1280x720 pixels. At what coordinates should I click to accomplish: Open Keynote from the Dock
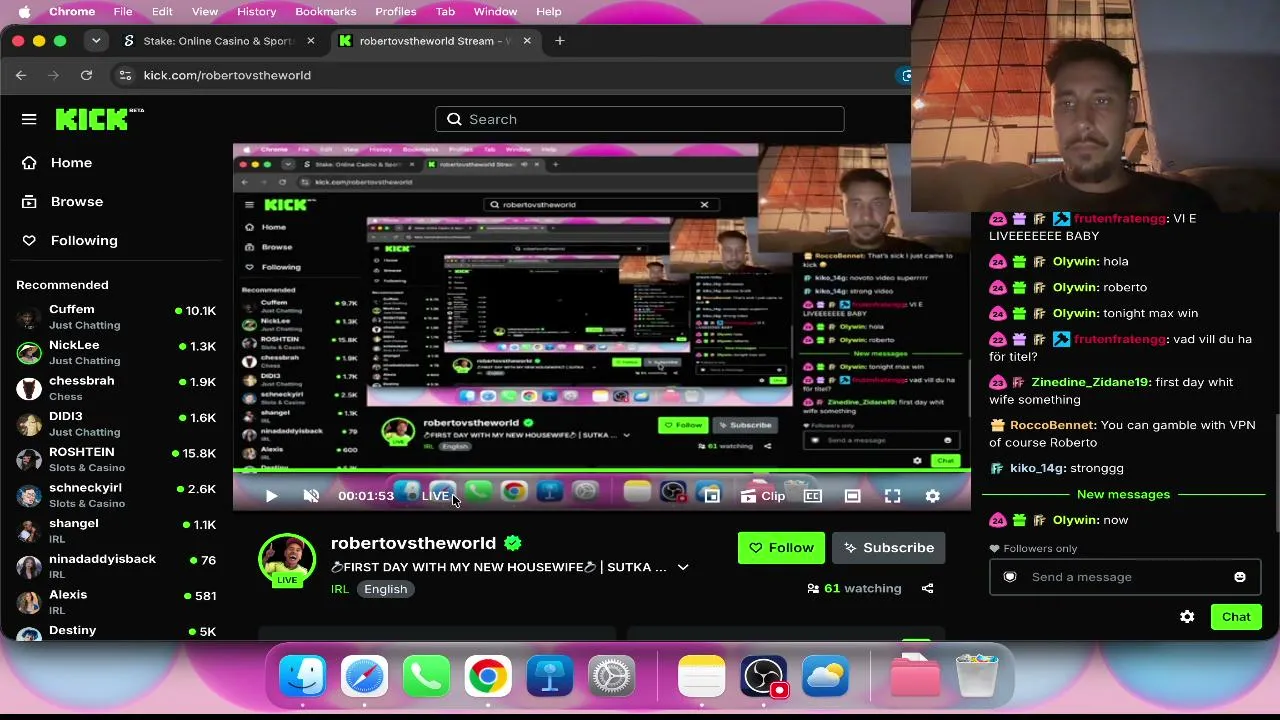549,677
